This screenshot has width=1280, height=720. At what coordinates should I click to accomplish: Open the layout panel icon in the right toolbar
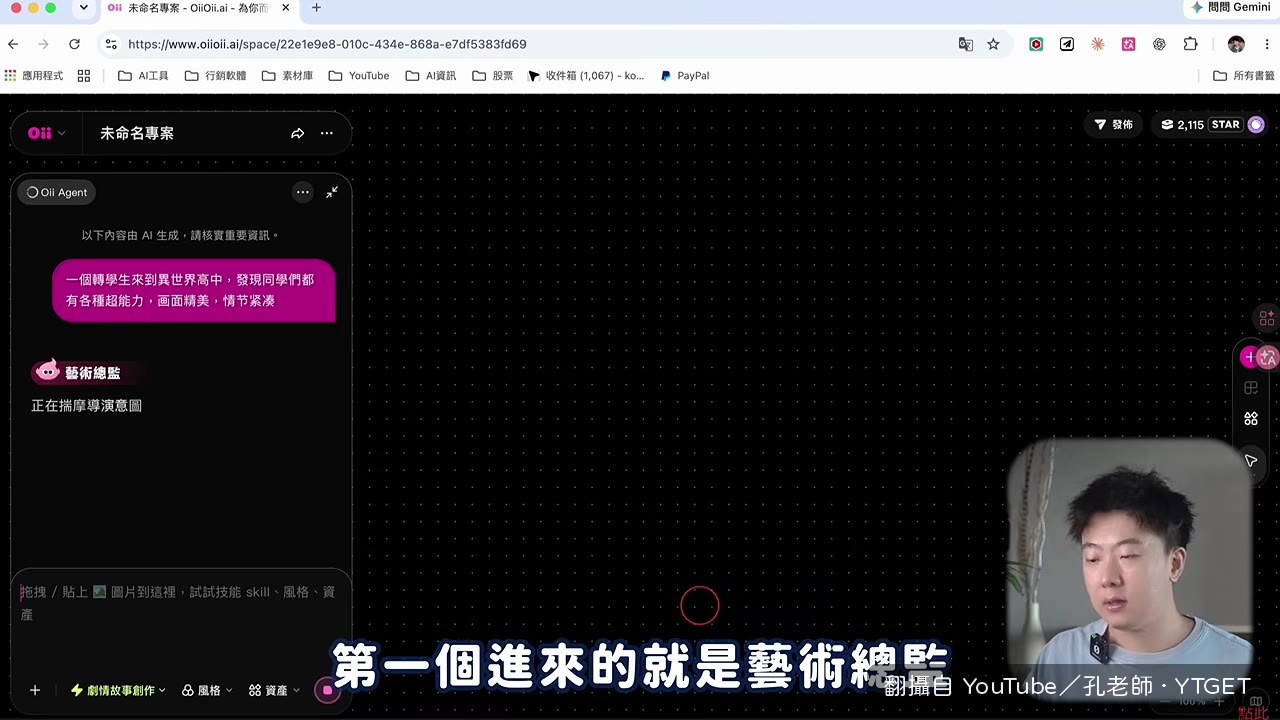pos(1251,388)
